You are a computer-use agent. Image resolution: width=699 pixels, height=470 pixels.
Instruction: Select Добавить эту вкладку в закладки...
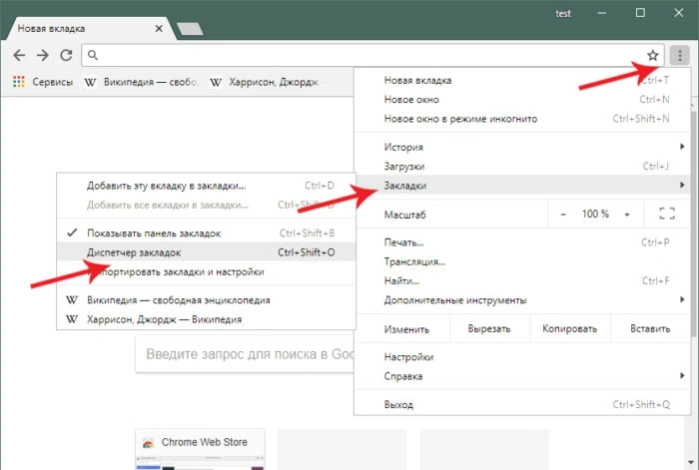point(206,186)
